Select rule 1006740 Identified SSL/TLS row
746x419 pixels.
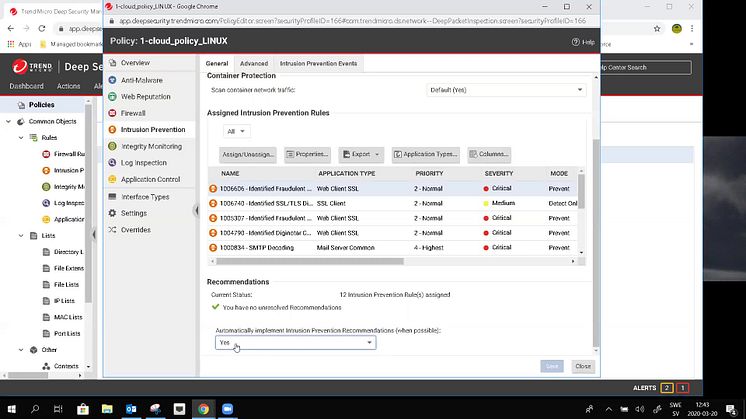(393, 204)
